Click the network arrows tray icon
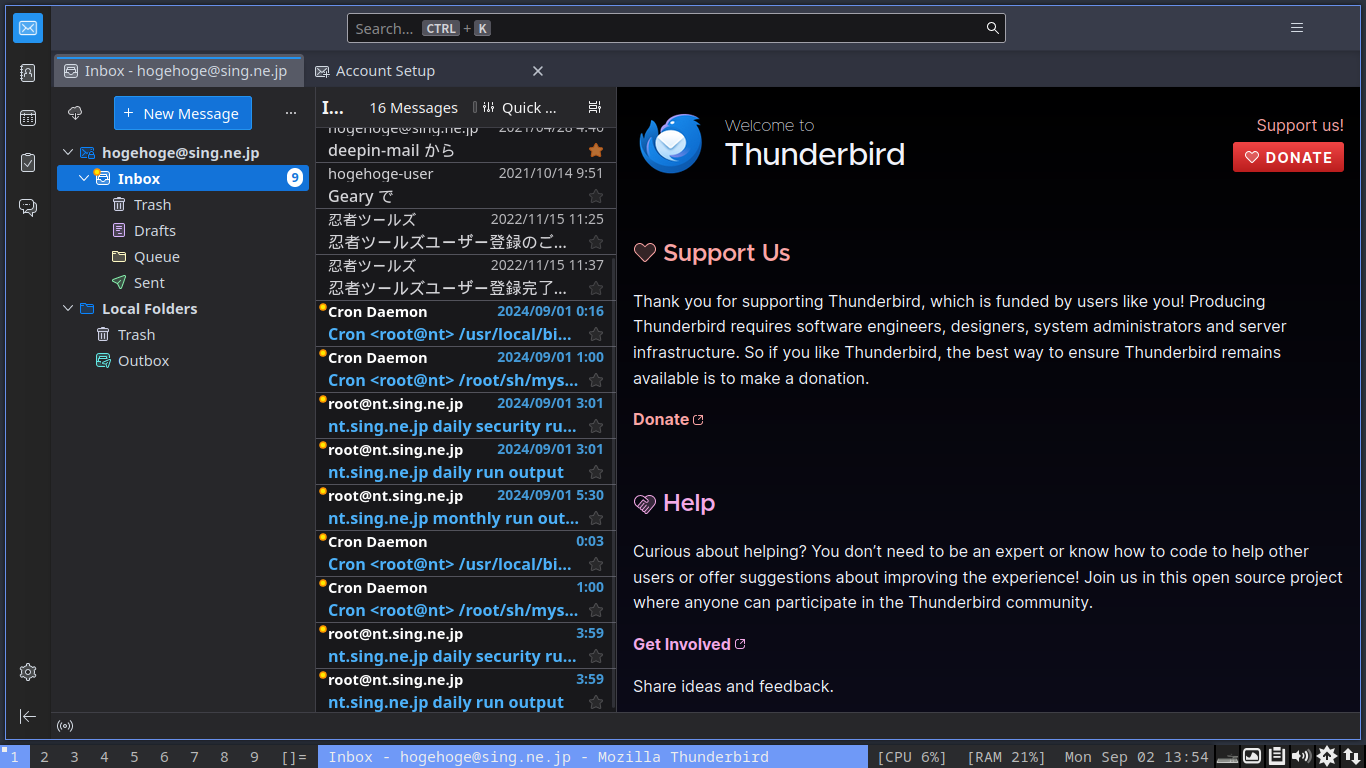 click(x=1351, y=756)
